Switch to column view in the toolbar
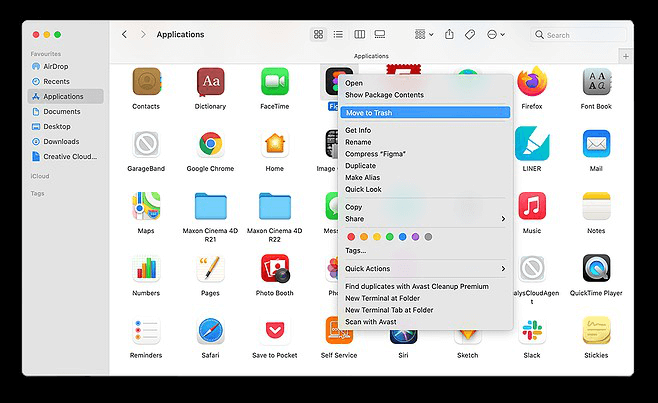Screen dimensions: 658x403 point(360,34)
